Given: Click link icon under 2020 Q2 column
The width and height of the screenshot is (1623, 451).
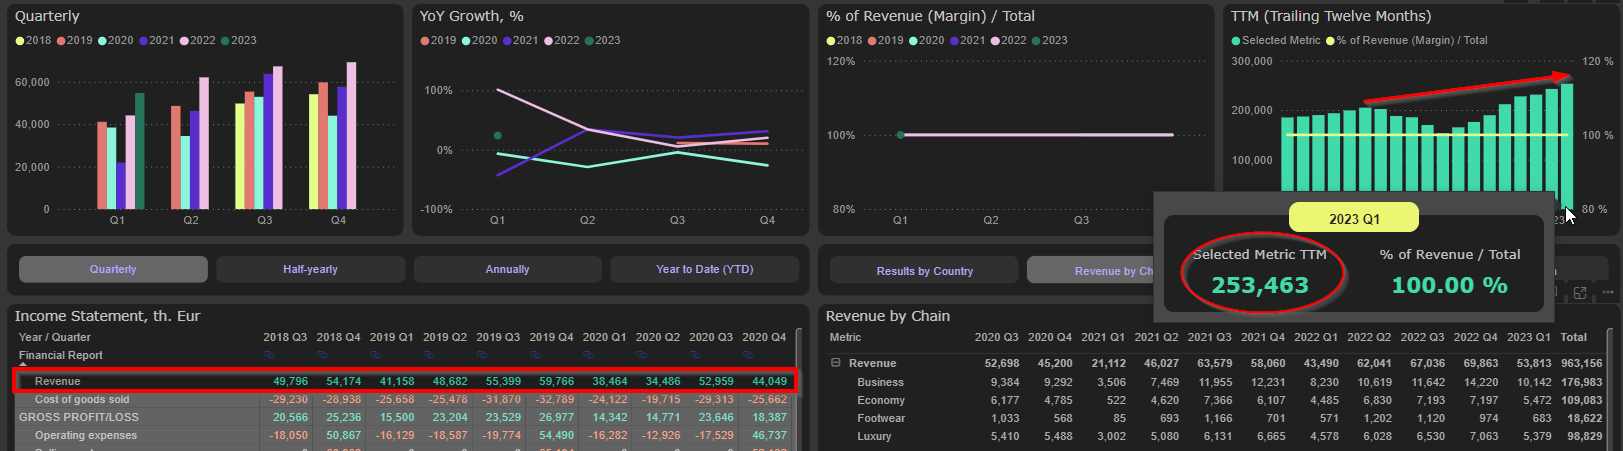Looking at the screenshot, I should click(641, 355).
